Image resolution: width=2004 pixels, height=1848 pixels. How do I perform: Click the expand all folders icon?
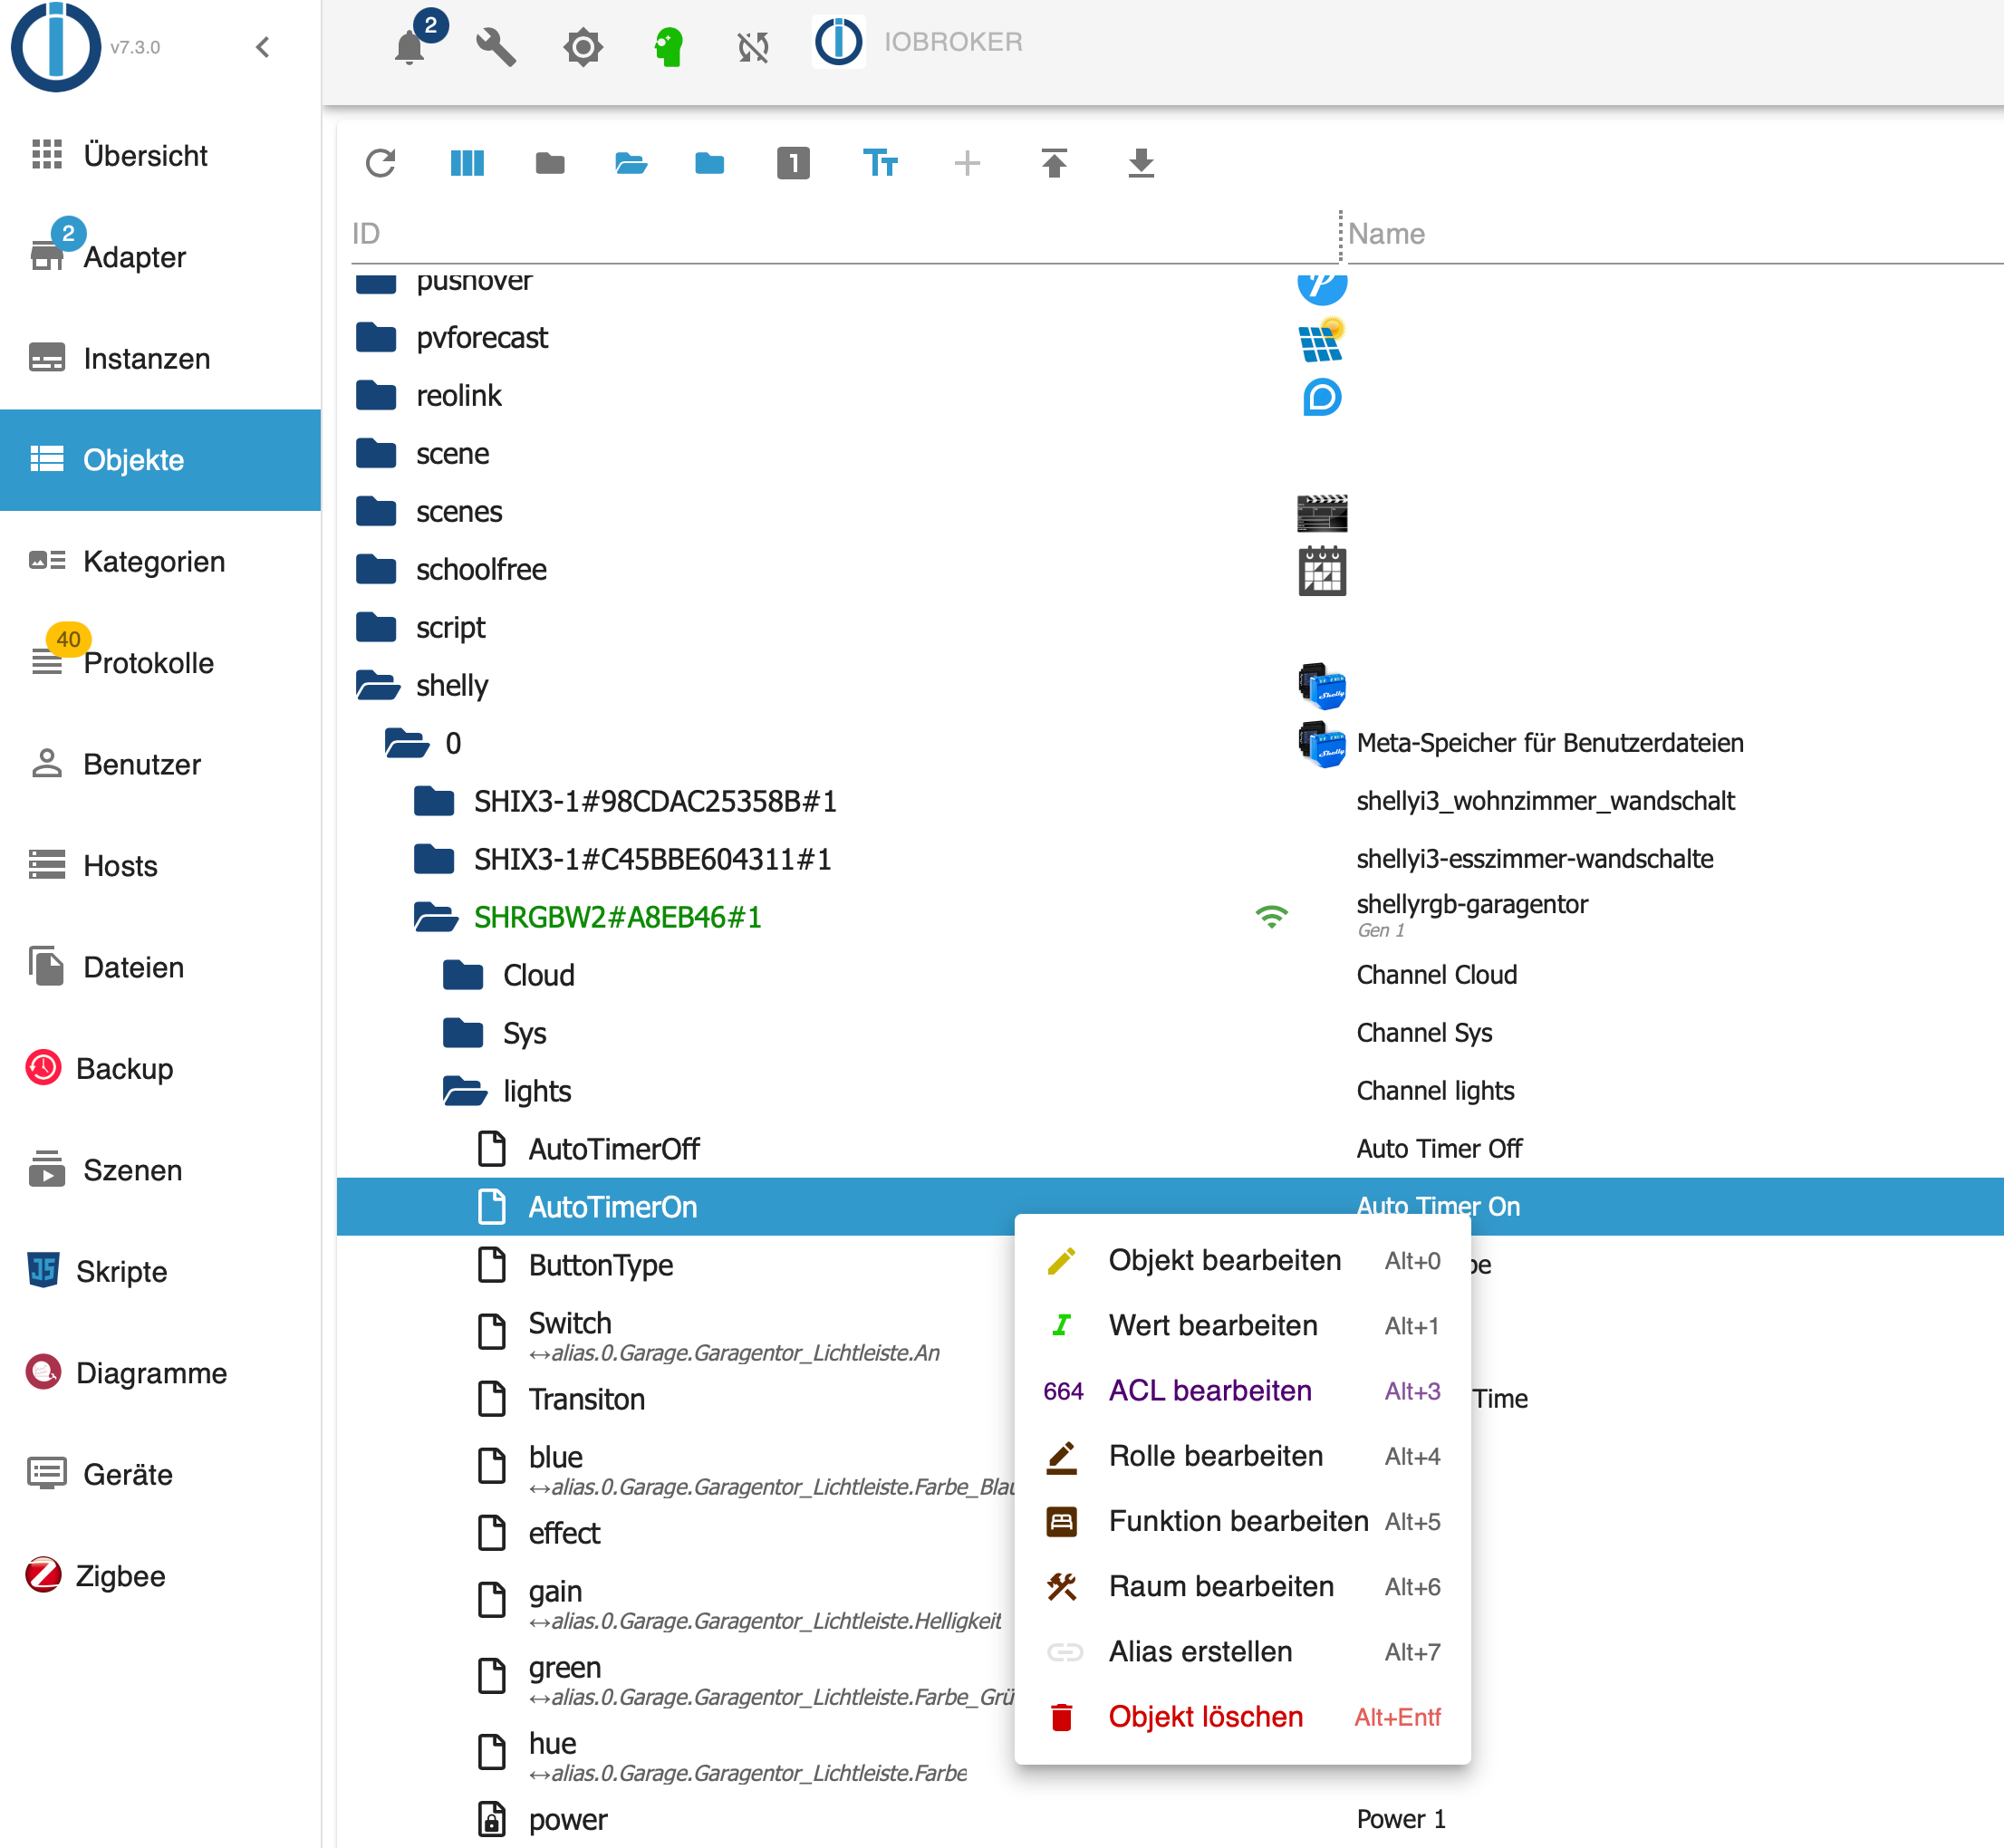[630, 163]
